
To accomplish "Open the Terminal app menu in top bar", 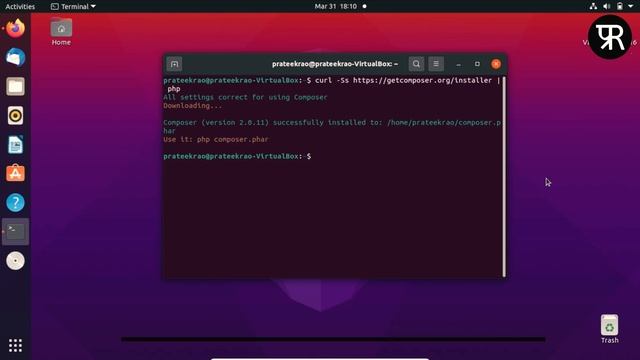I will (x=73, y=7).
